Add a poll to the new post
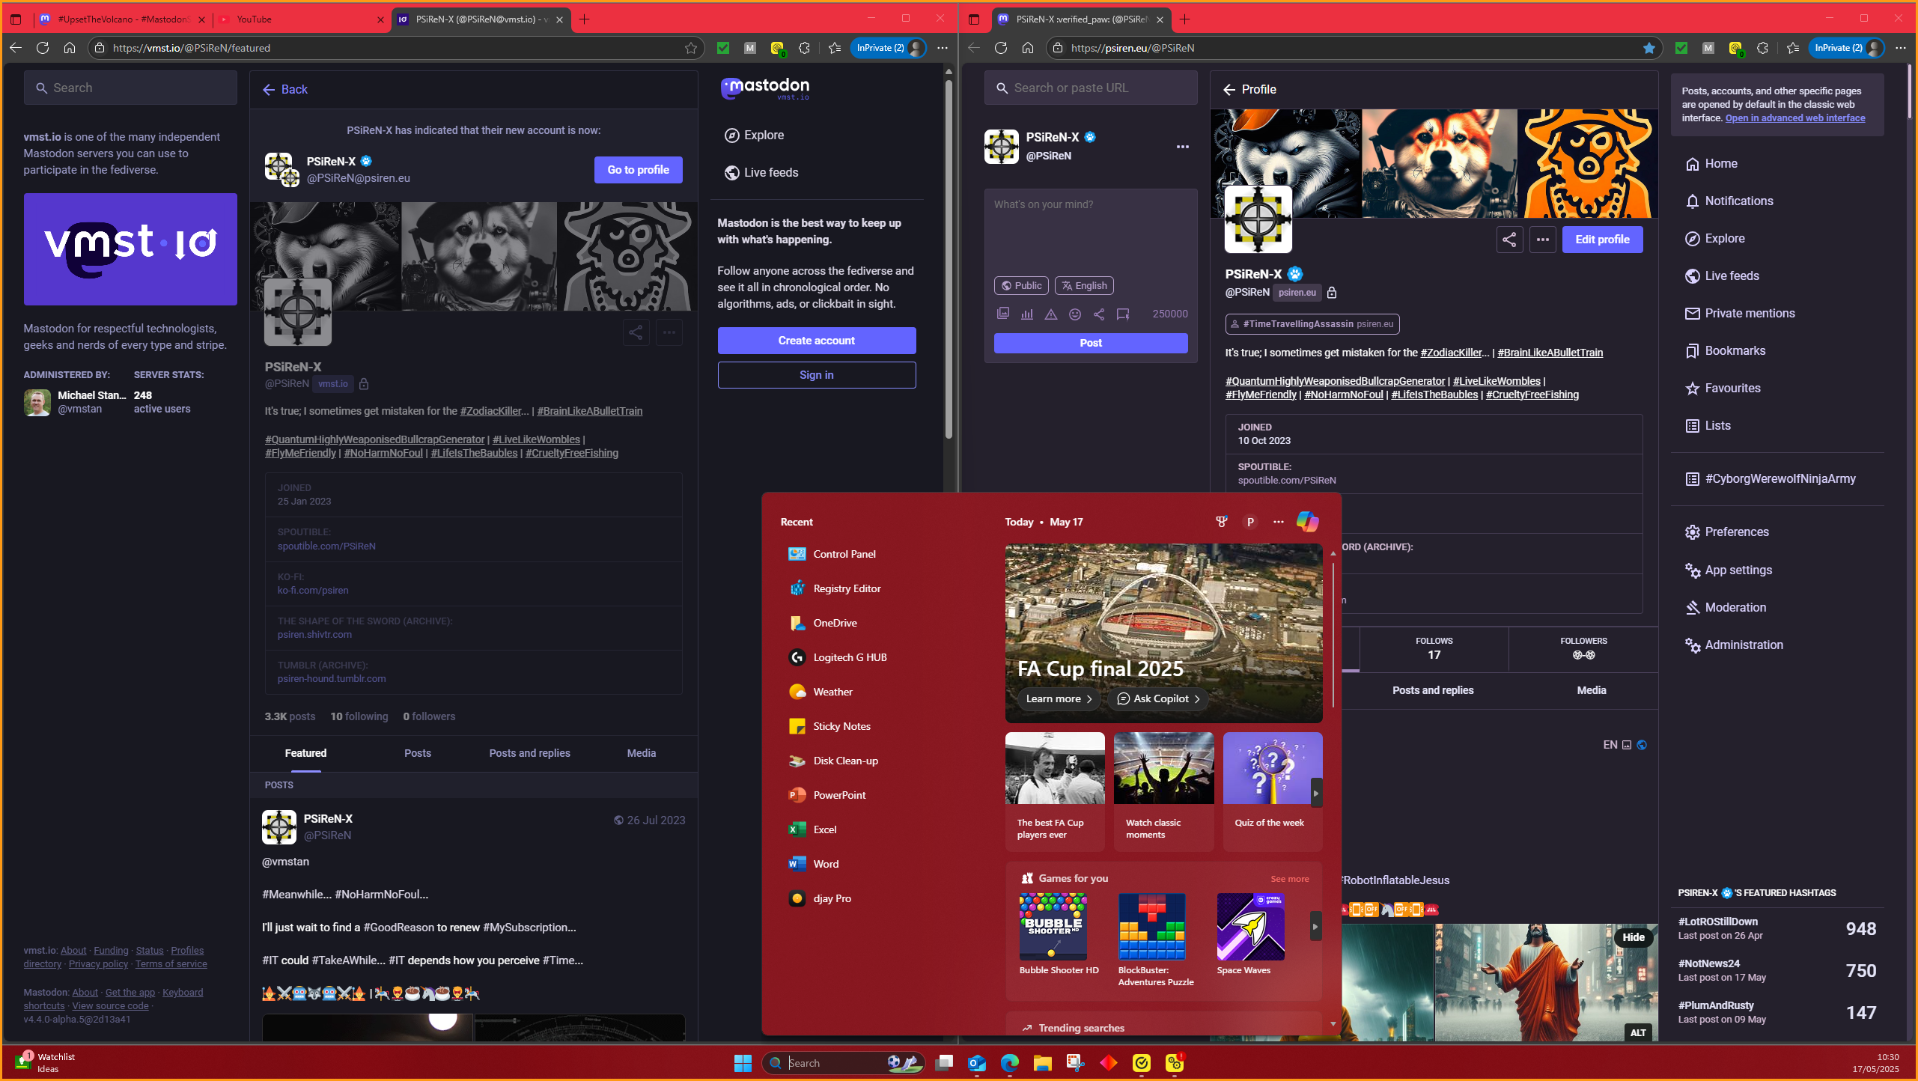Screen dimensions: 1918x1081 click(1027, 314)
